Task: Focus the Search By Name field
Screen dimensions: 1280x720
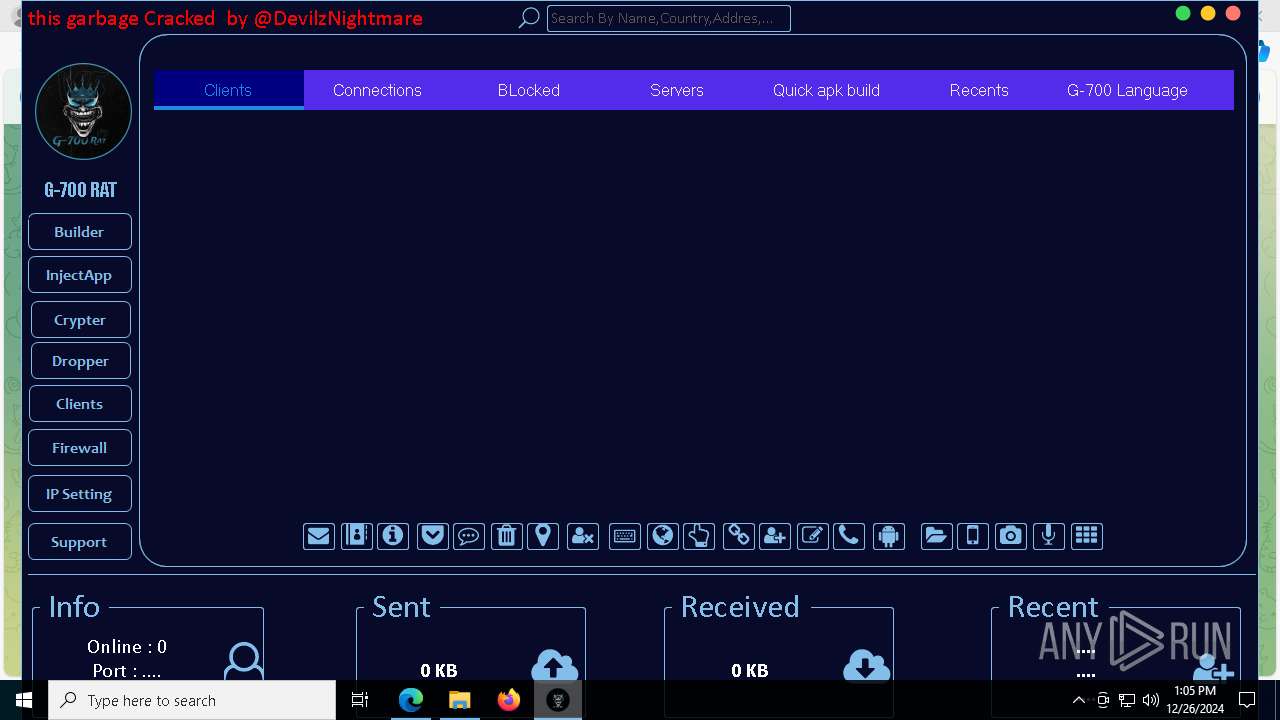Action: coord(669,18)
